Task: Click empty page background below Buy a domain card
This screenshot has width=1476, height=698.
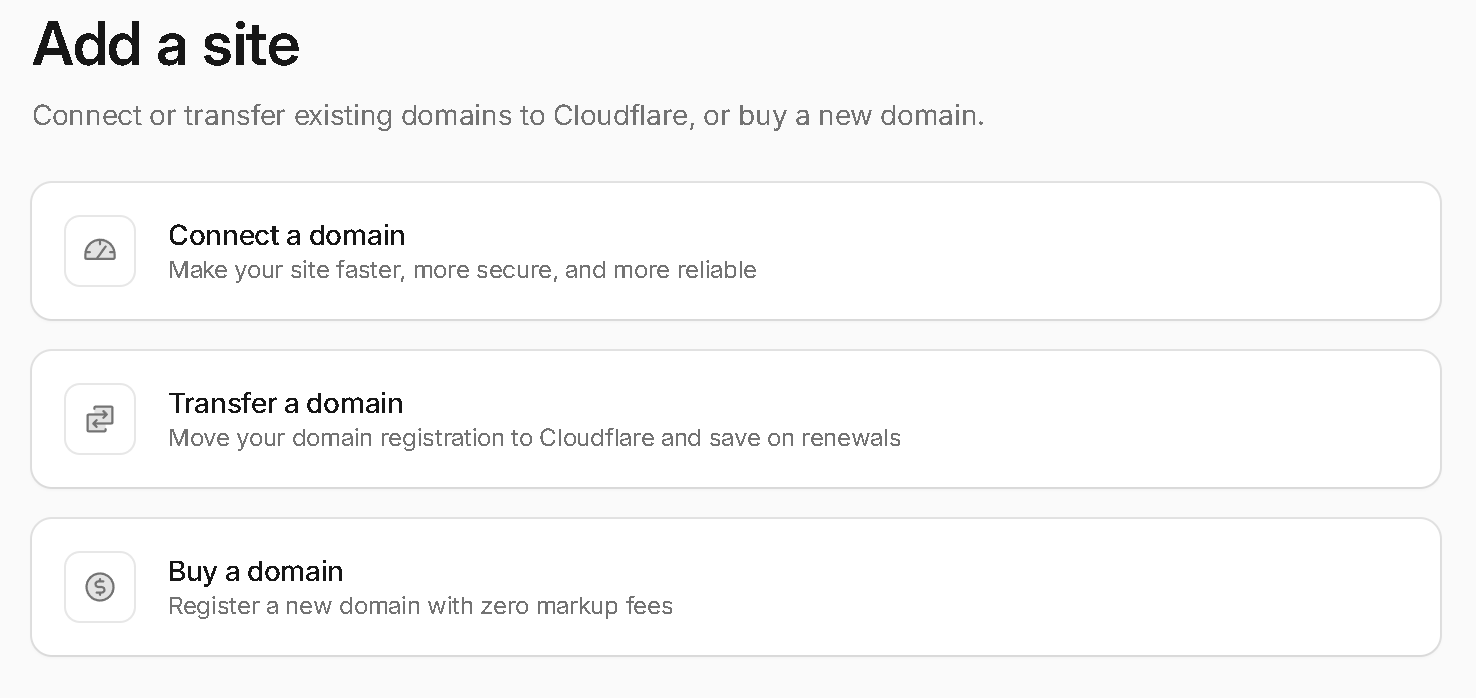Action: click(736, 680)
